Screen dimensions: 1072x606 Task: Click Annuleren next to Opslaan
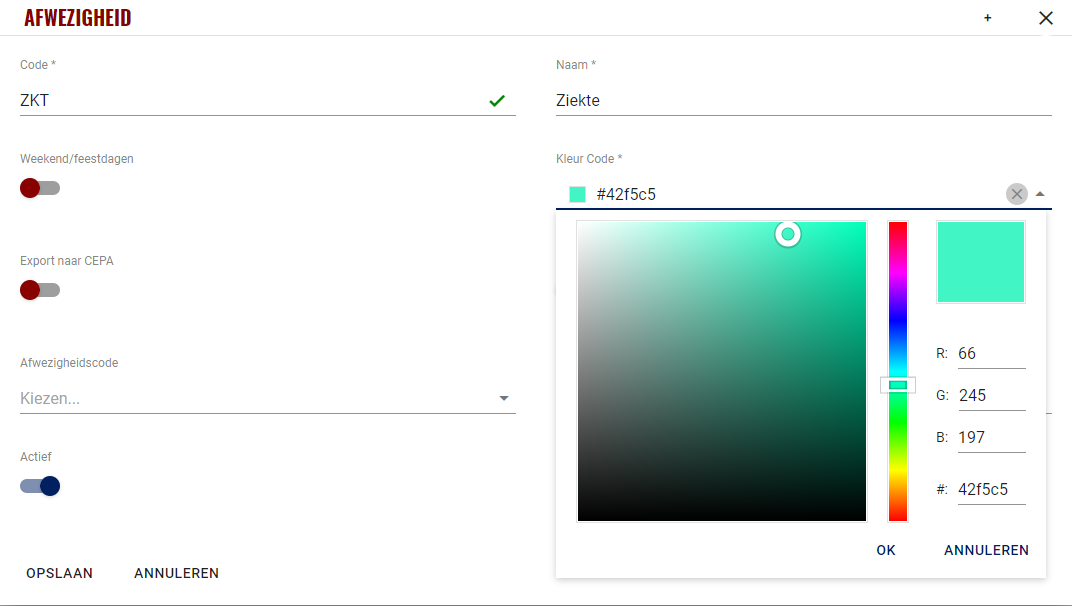pyautogui.click(x=176, y=574)
